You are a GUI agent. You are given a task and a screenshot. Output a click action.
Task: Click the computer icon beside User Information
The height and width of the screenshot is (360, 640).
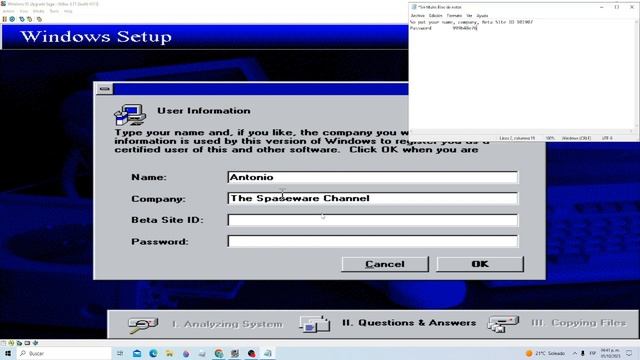tap(130, 115)
